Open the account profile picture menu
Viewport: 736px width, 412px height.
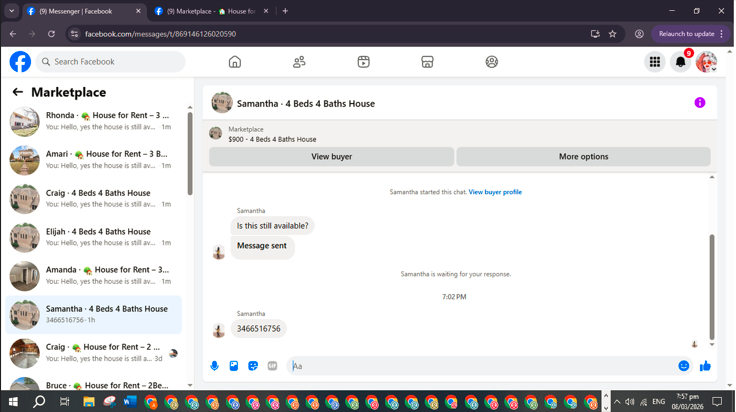coord(706,62)
